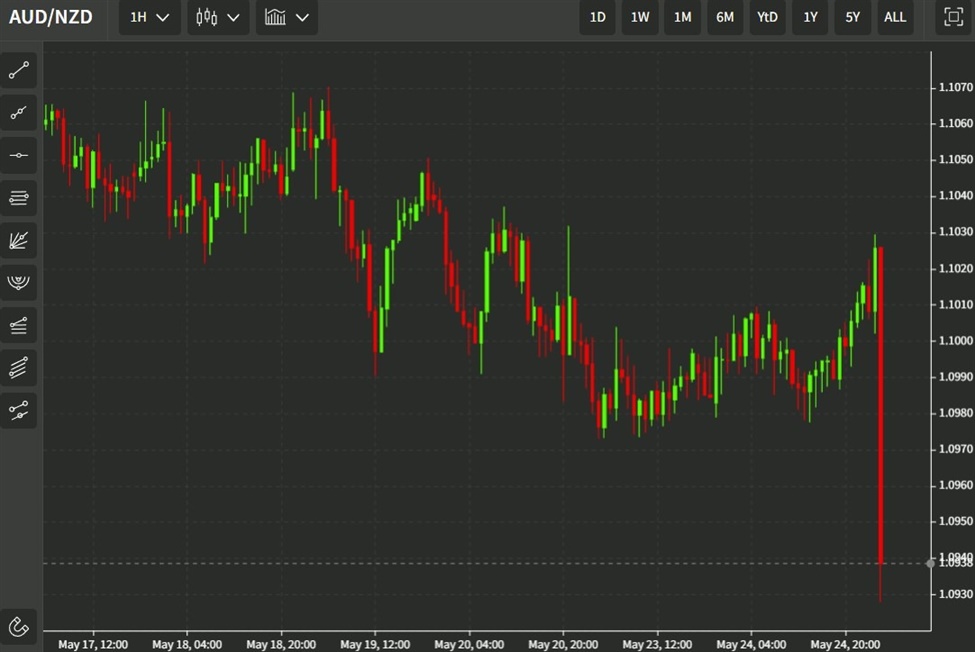Click the AUD/NZD symbol label
This screenshot has width=975, height=652.
[52, 16]
